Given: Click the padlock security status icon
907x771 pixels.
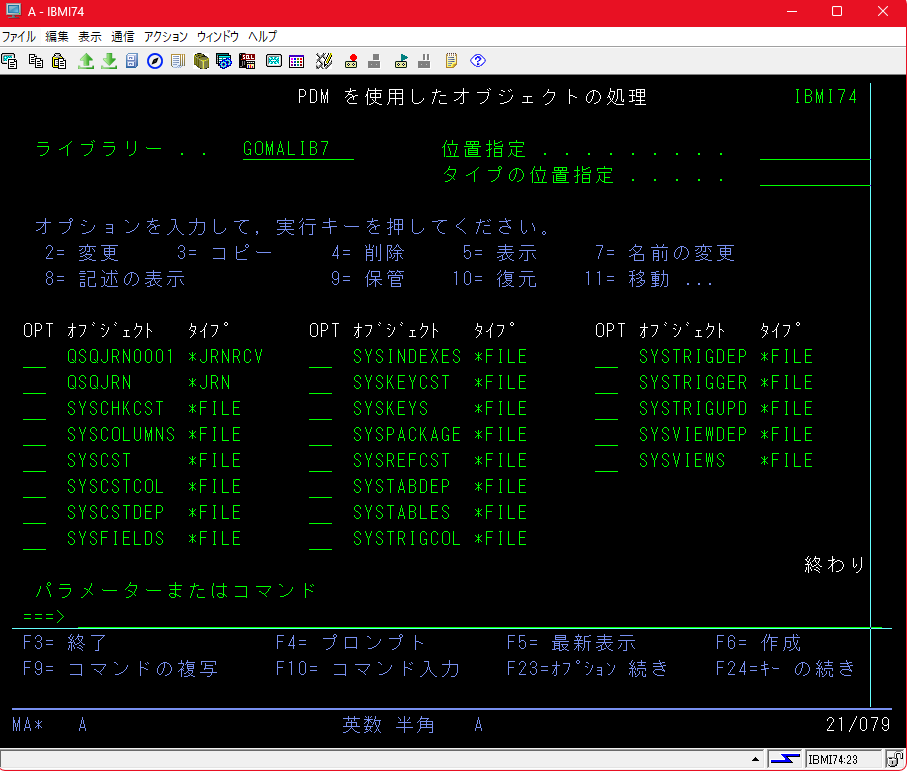Looking at the screenshot, I should coord(894,759).
